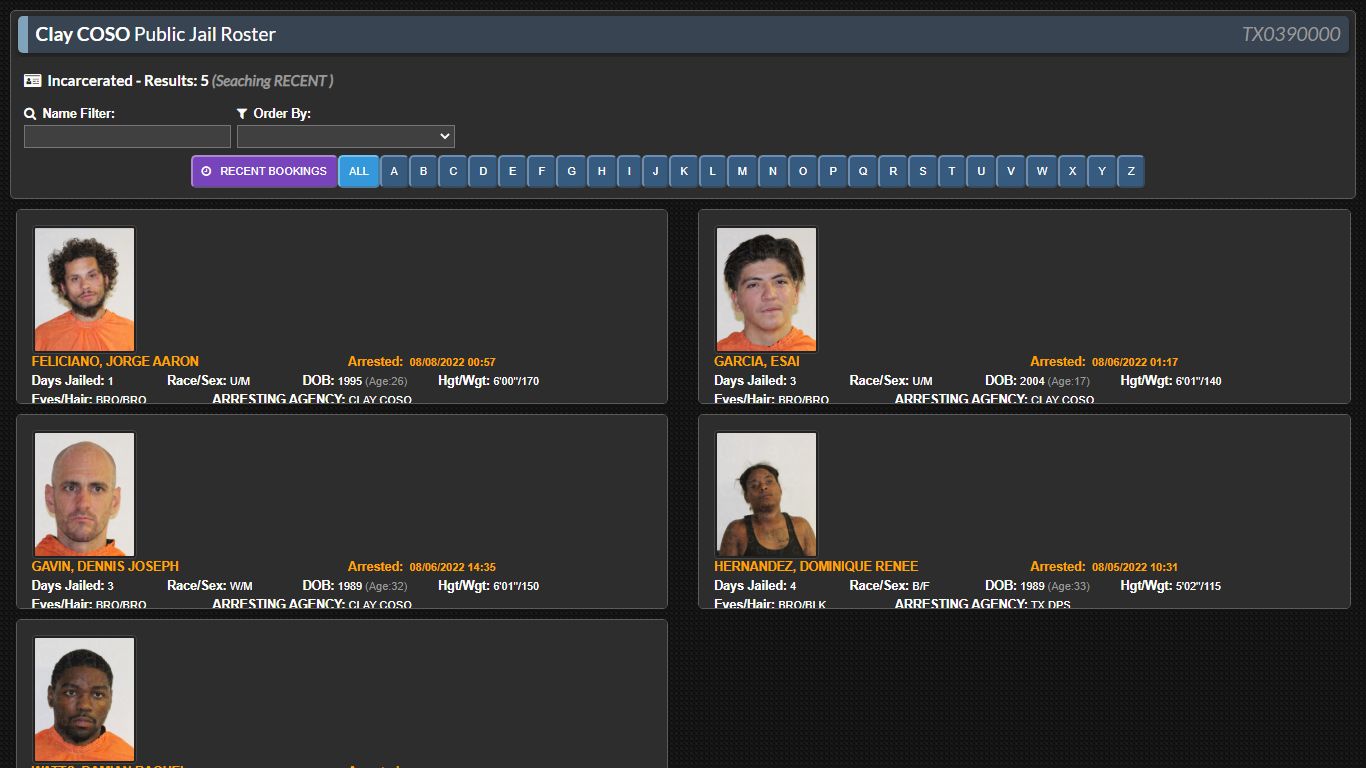Filter roster by letter P
Viewport: 1366px width, 768px height.
coord(833,171)
